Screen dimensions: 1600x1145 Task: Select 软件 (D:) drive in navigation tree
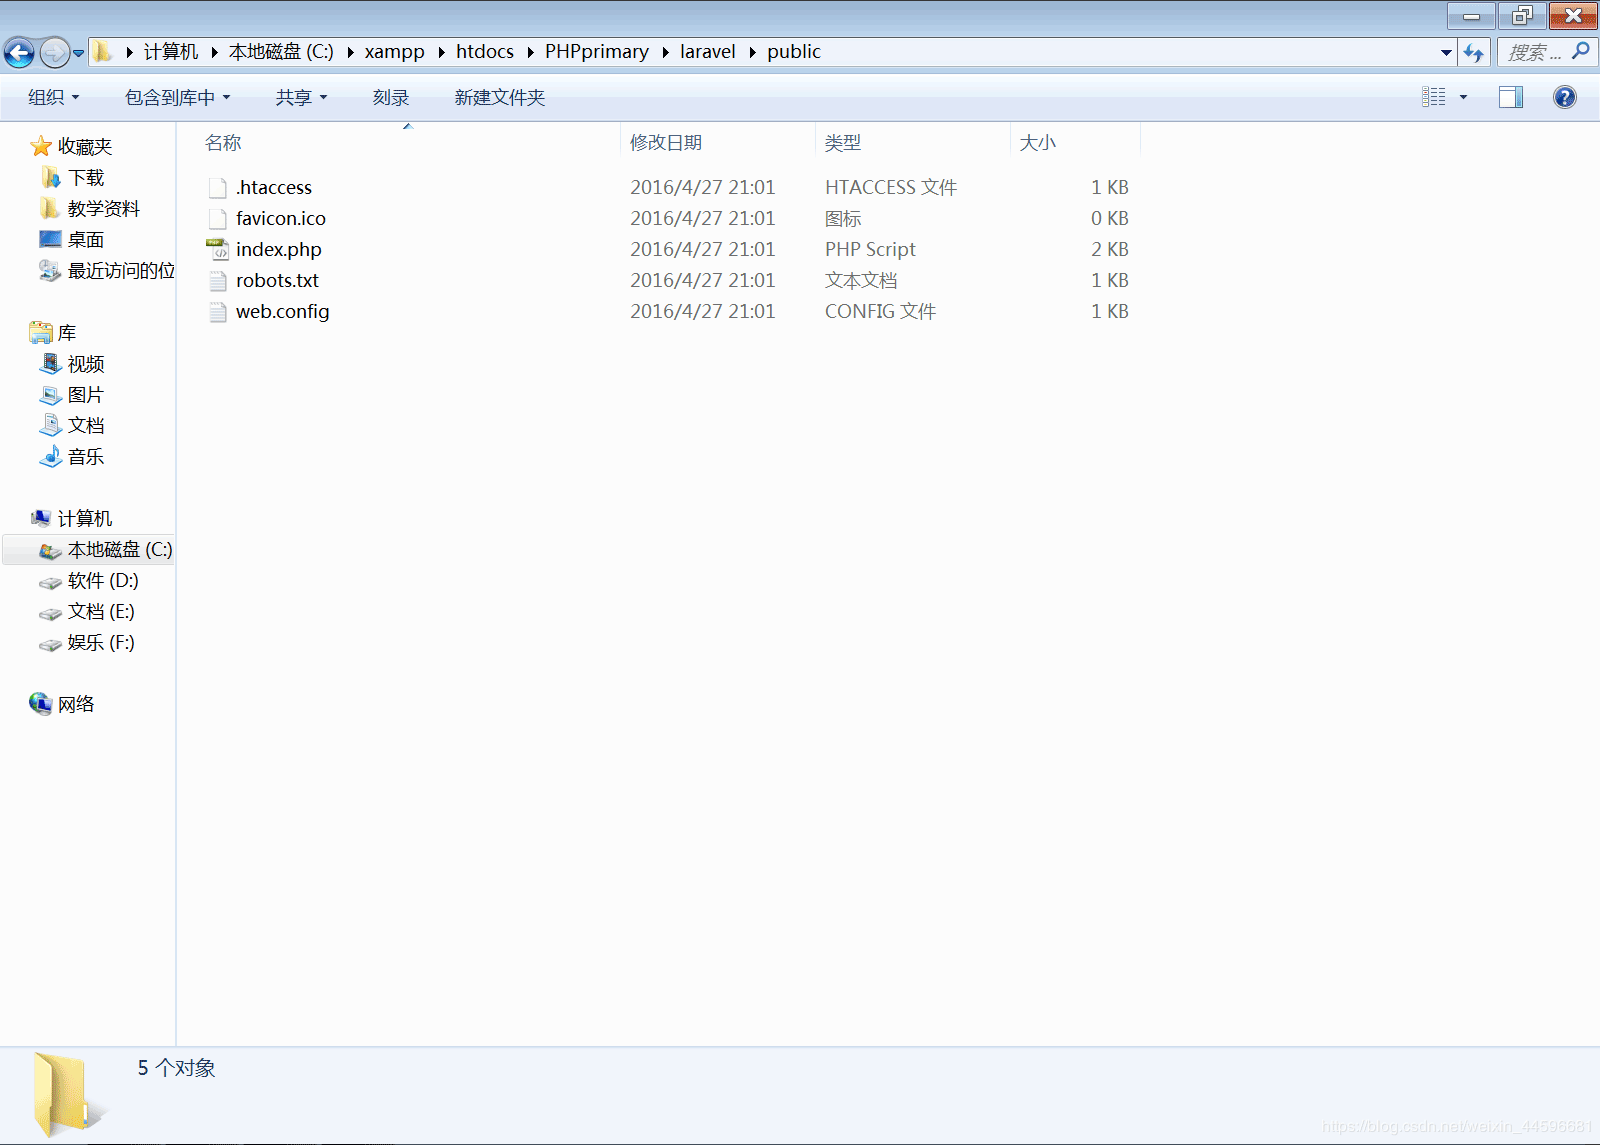click(102, 581)
